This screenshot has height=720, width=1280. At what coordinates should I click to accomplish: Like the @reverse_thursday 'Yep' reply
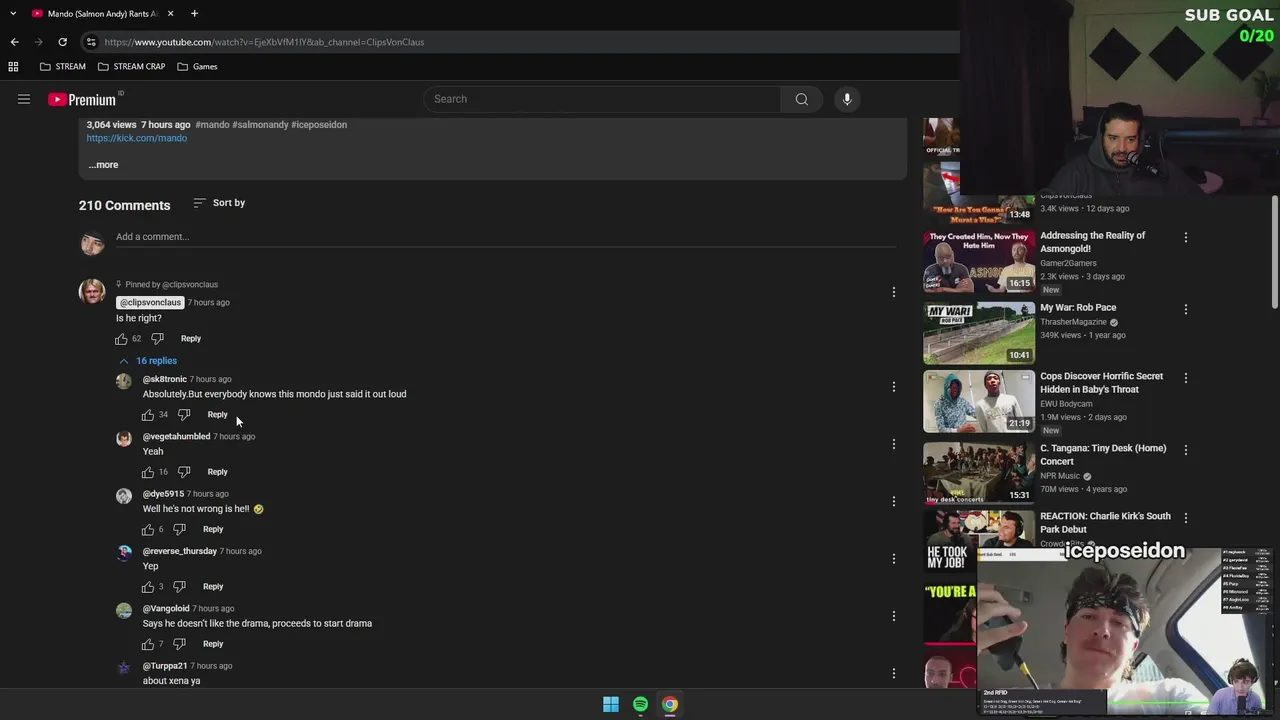(x=148, y=587)
